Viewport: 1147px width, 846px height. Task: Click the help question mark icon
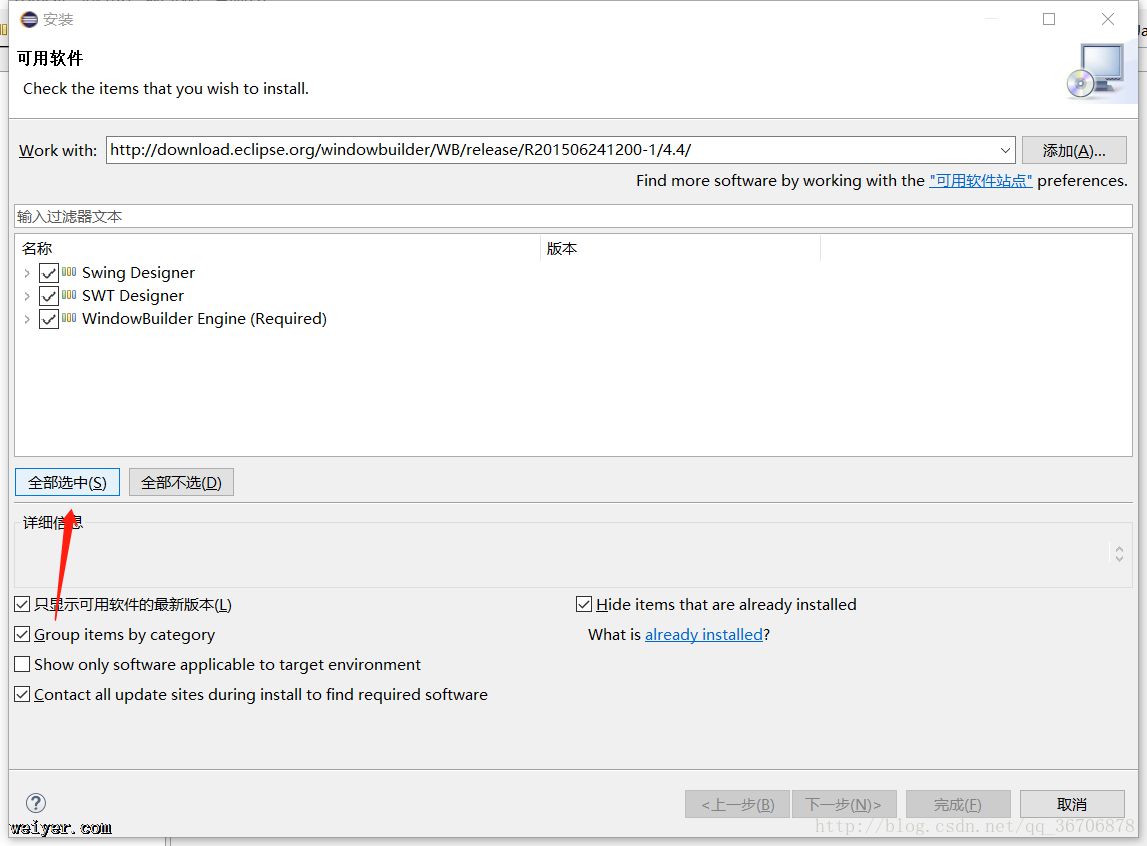[x=36, y=803]
